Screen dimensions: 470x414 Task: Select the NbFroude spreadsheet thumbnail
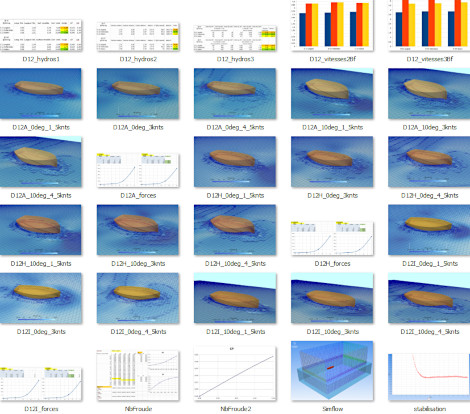tap(138, 375)
